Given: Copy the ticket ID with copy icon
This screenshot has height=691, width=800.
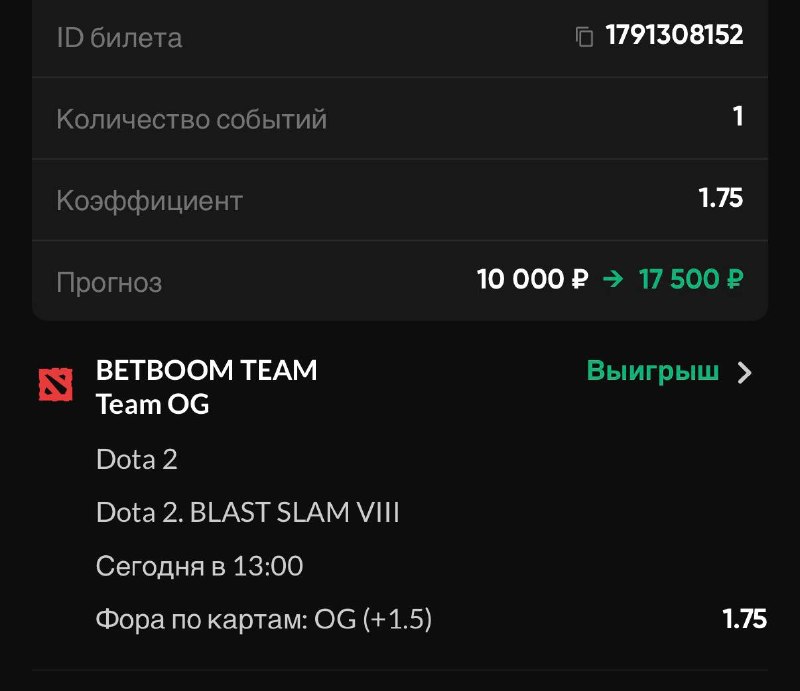Looking at the screenshot, I should [584, 37].
